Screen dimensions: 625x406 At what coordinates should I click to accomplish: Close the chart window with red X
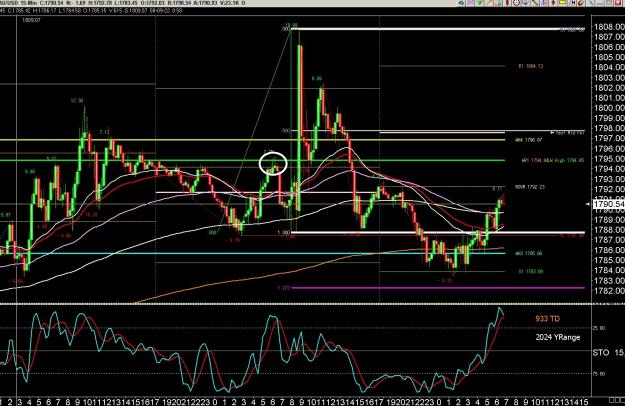click(620, 2)
